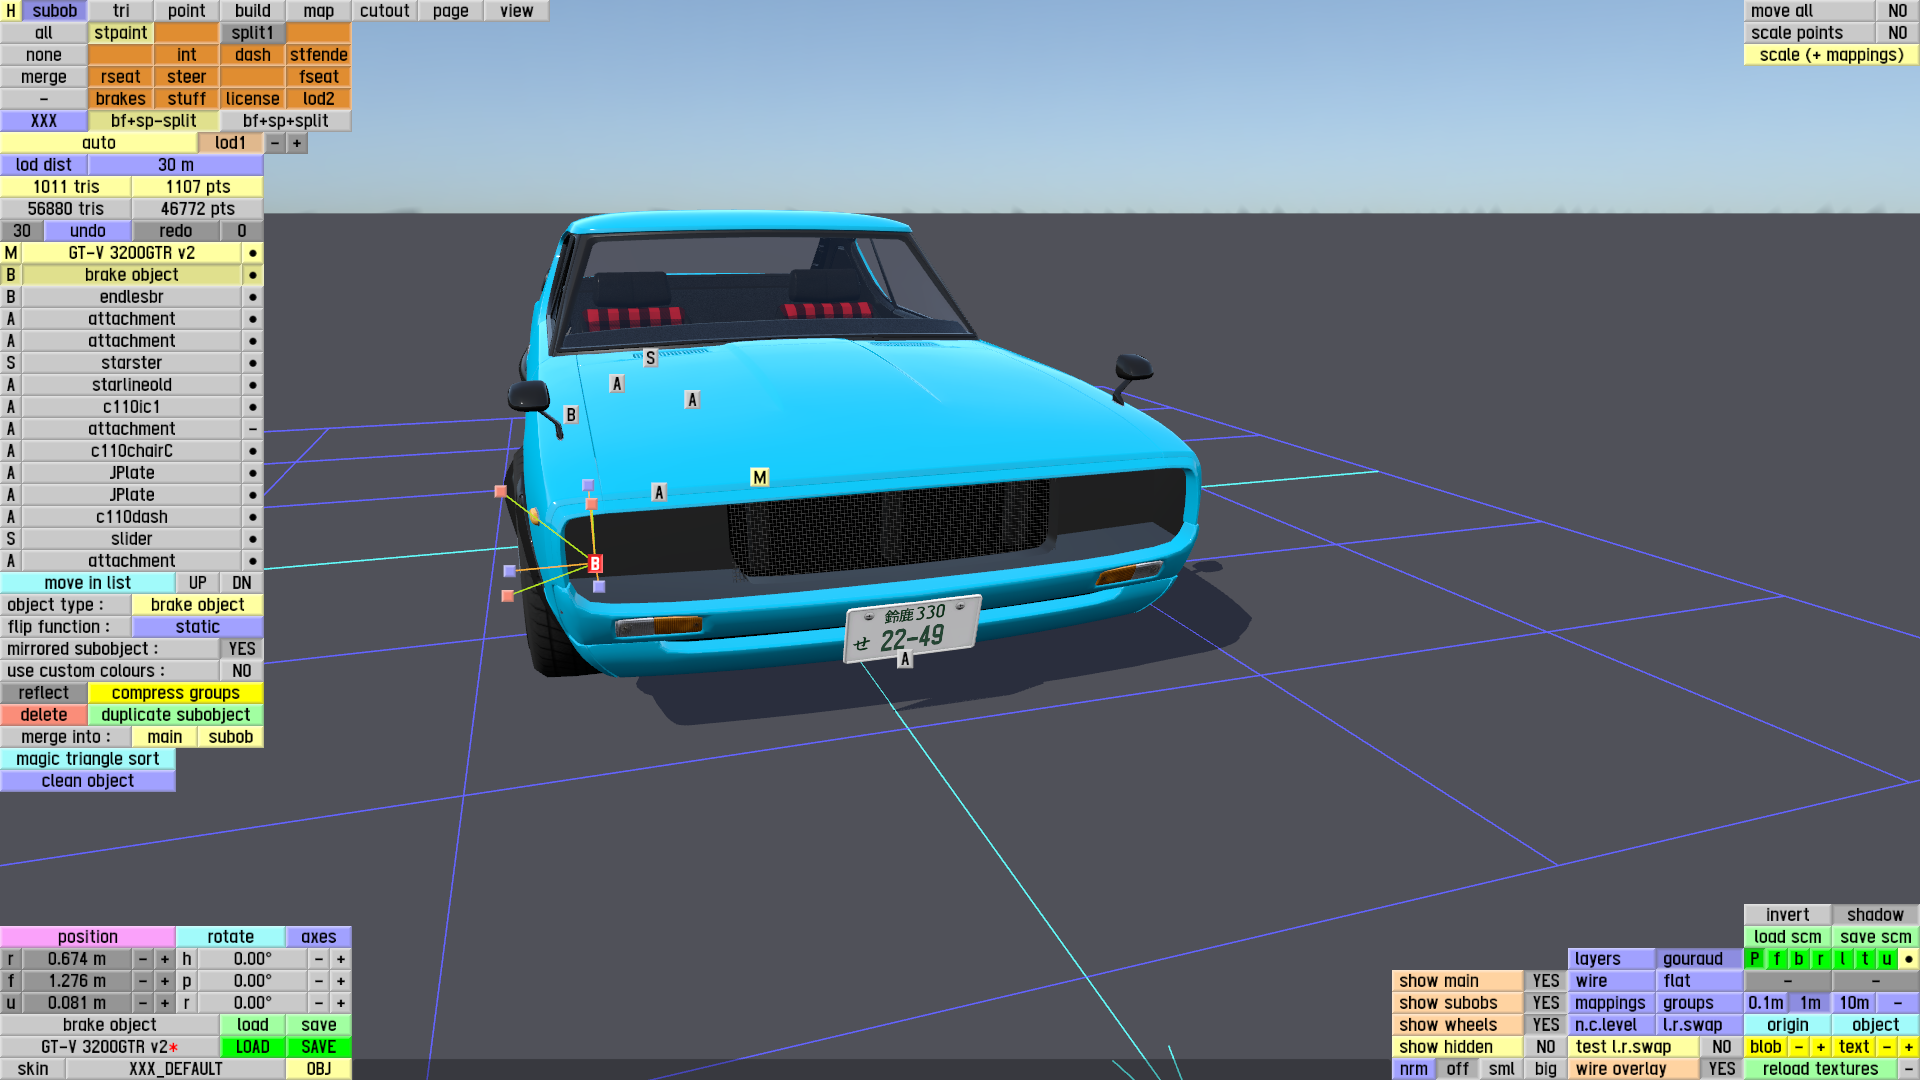
Task: Select the orange brakes group swatch
Action: point(120,99)
